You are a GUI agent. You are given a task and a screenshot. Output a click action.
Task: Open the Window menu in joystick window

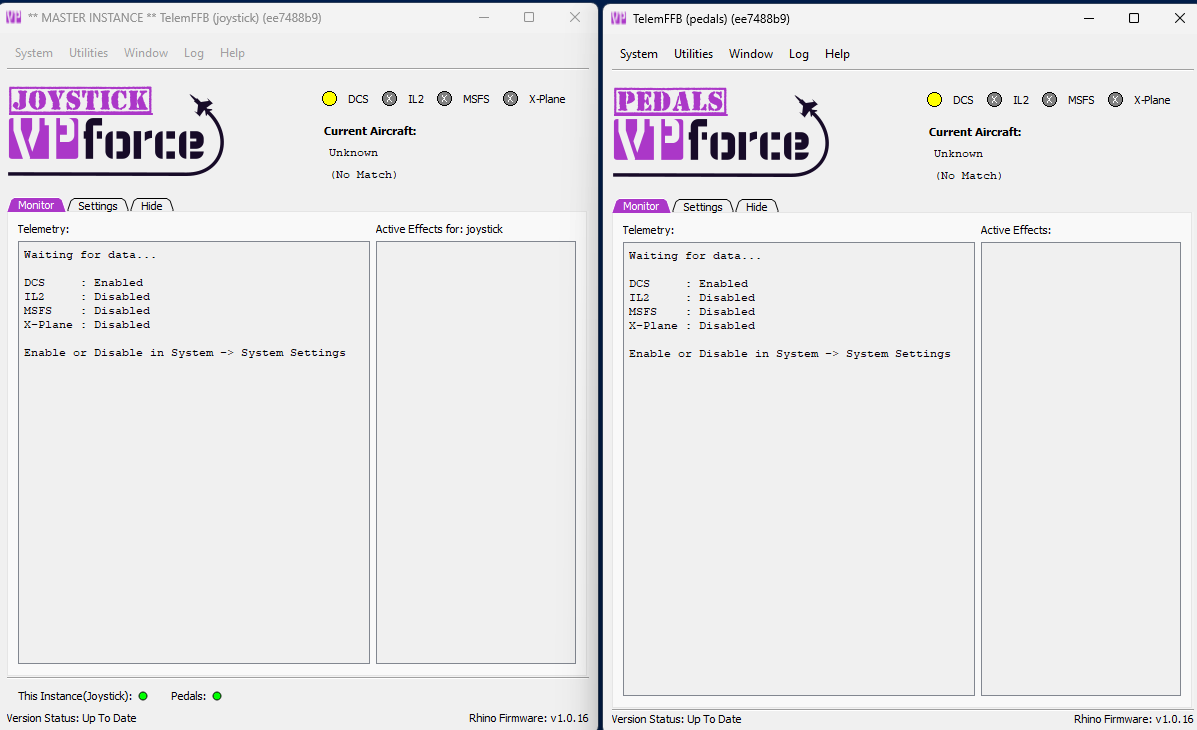(146, 53)
